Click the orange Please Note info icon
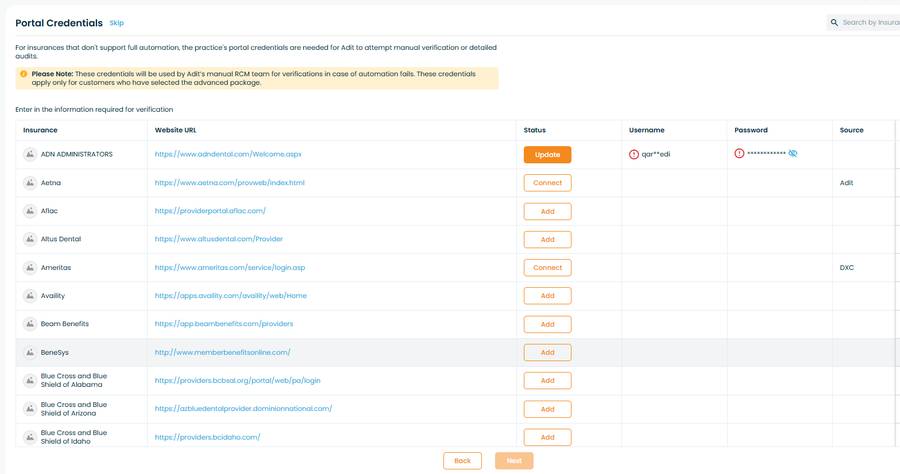This screenshot has height=474, width=900. tap(24, 74)
